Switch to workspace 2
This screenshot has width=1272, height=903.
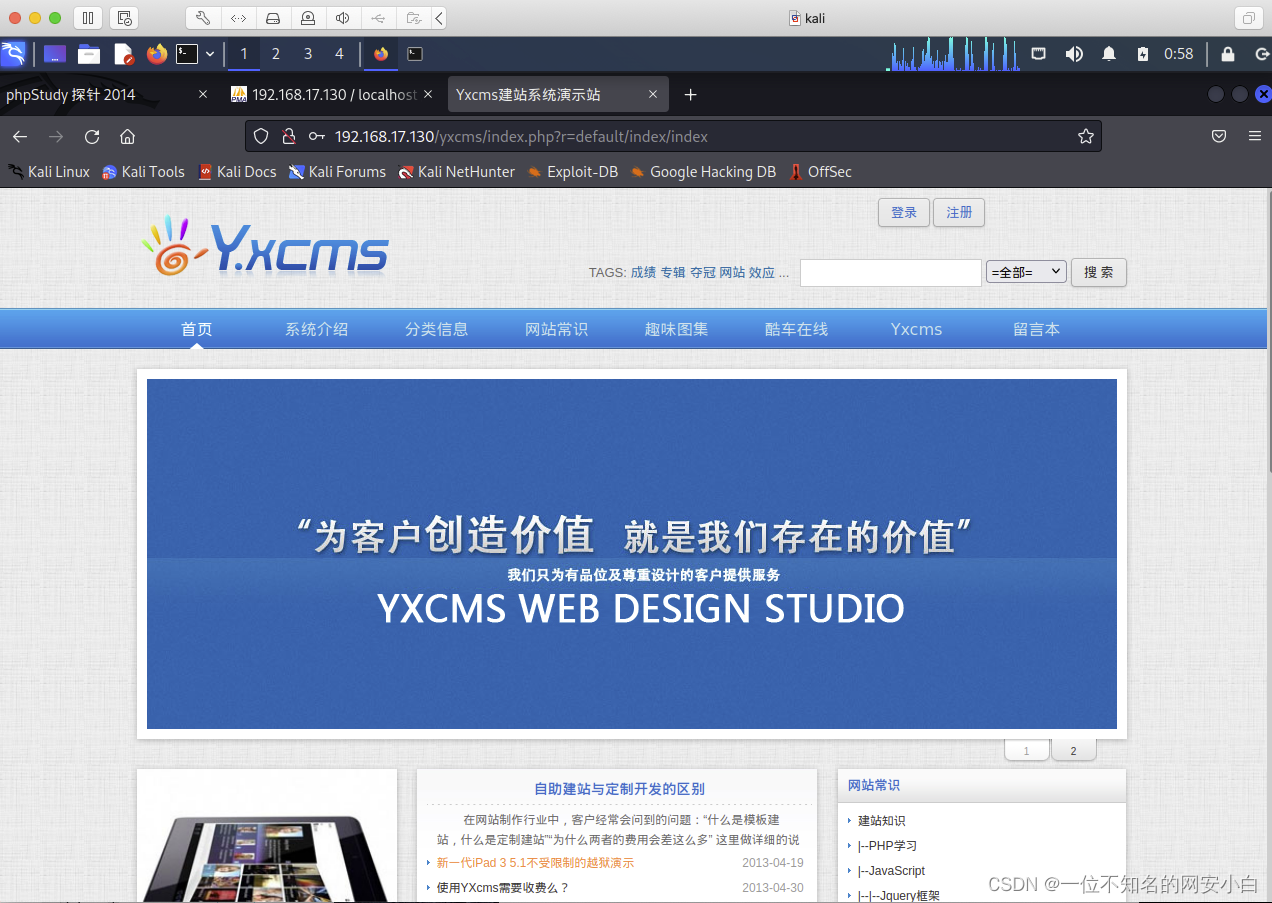pyautogui.click(x=276, y=54)
